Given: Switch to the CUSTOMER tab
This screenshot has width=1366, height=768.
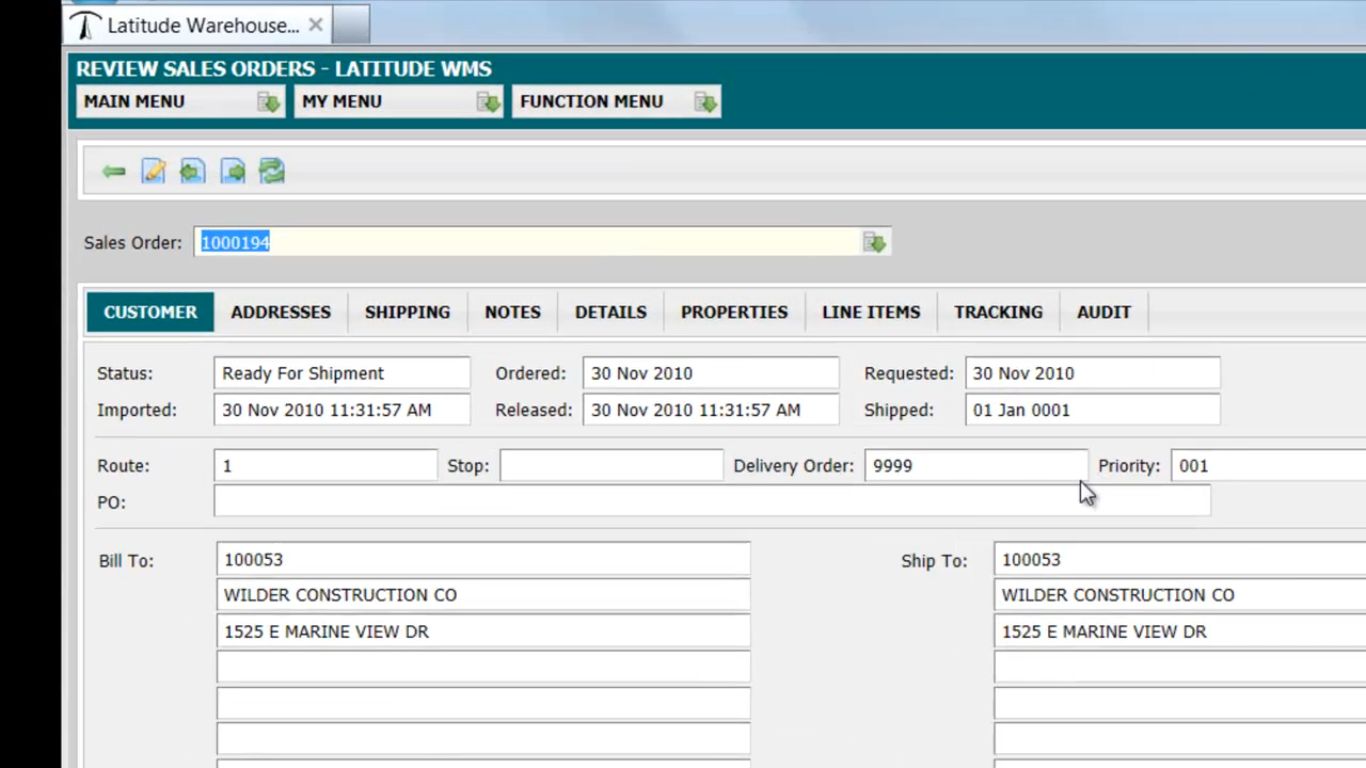Looking at the screenshot, I should tap(150, 312).
